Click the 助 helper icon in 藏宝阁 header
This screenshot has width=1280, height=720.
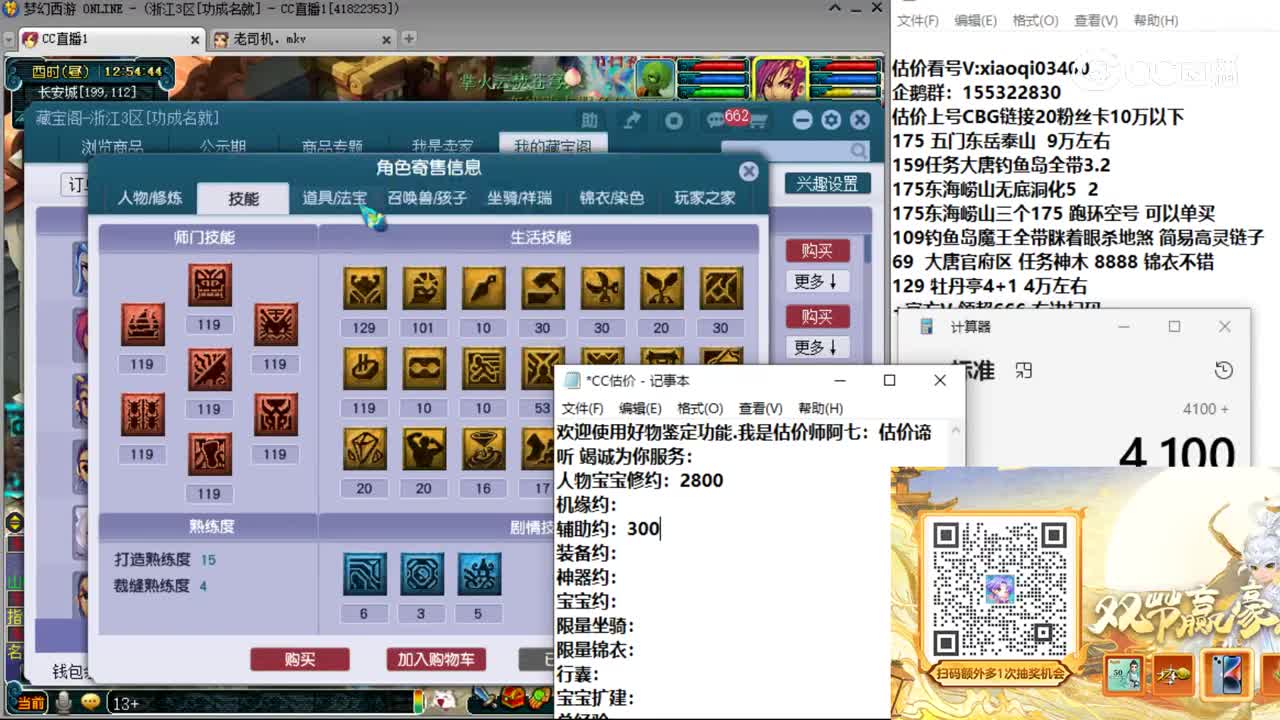click(590, 120)
